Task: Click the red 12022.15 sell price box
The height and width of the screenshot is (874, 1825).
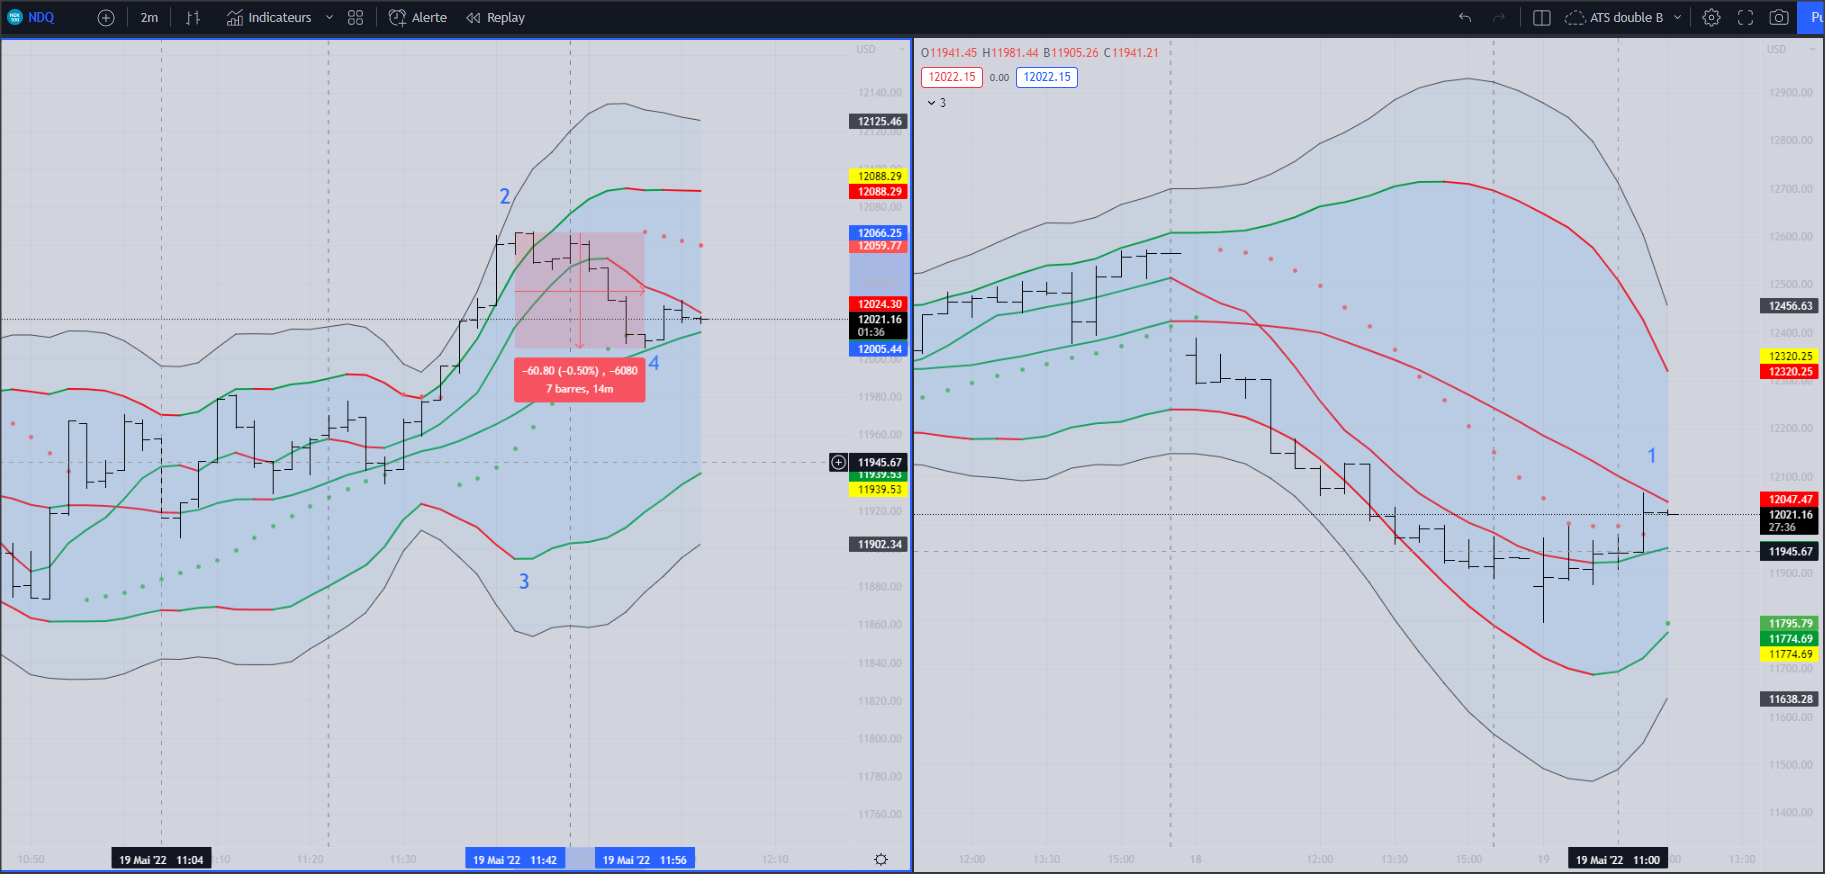Action: 952,77
